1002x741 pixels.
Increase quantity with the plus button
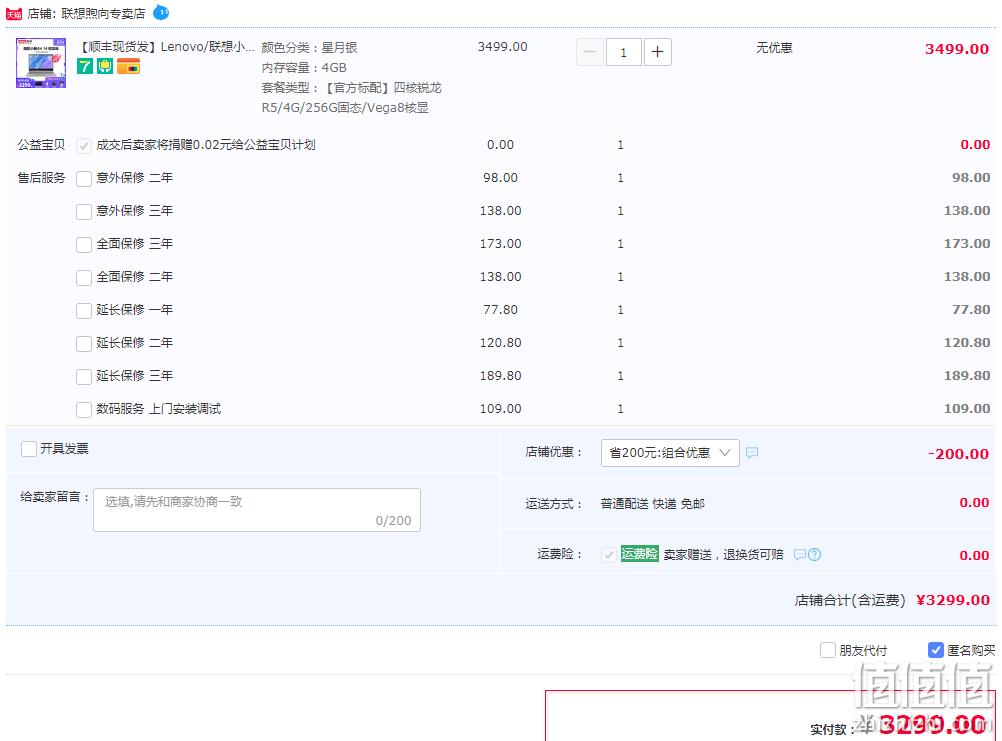pos(658,52)
